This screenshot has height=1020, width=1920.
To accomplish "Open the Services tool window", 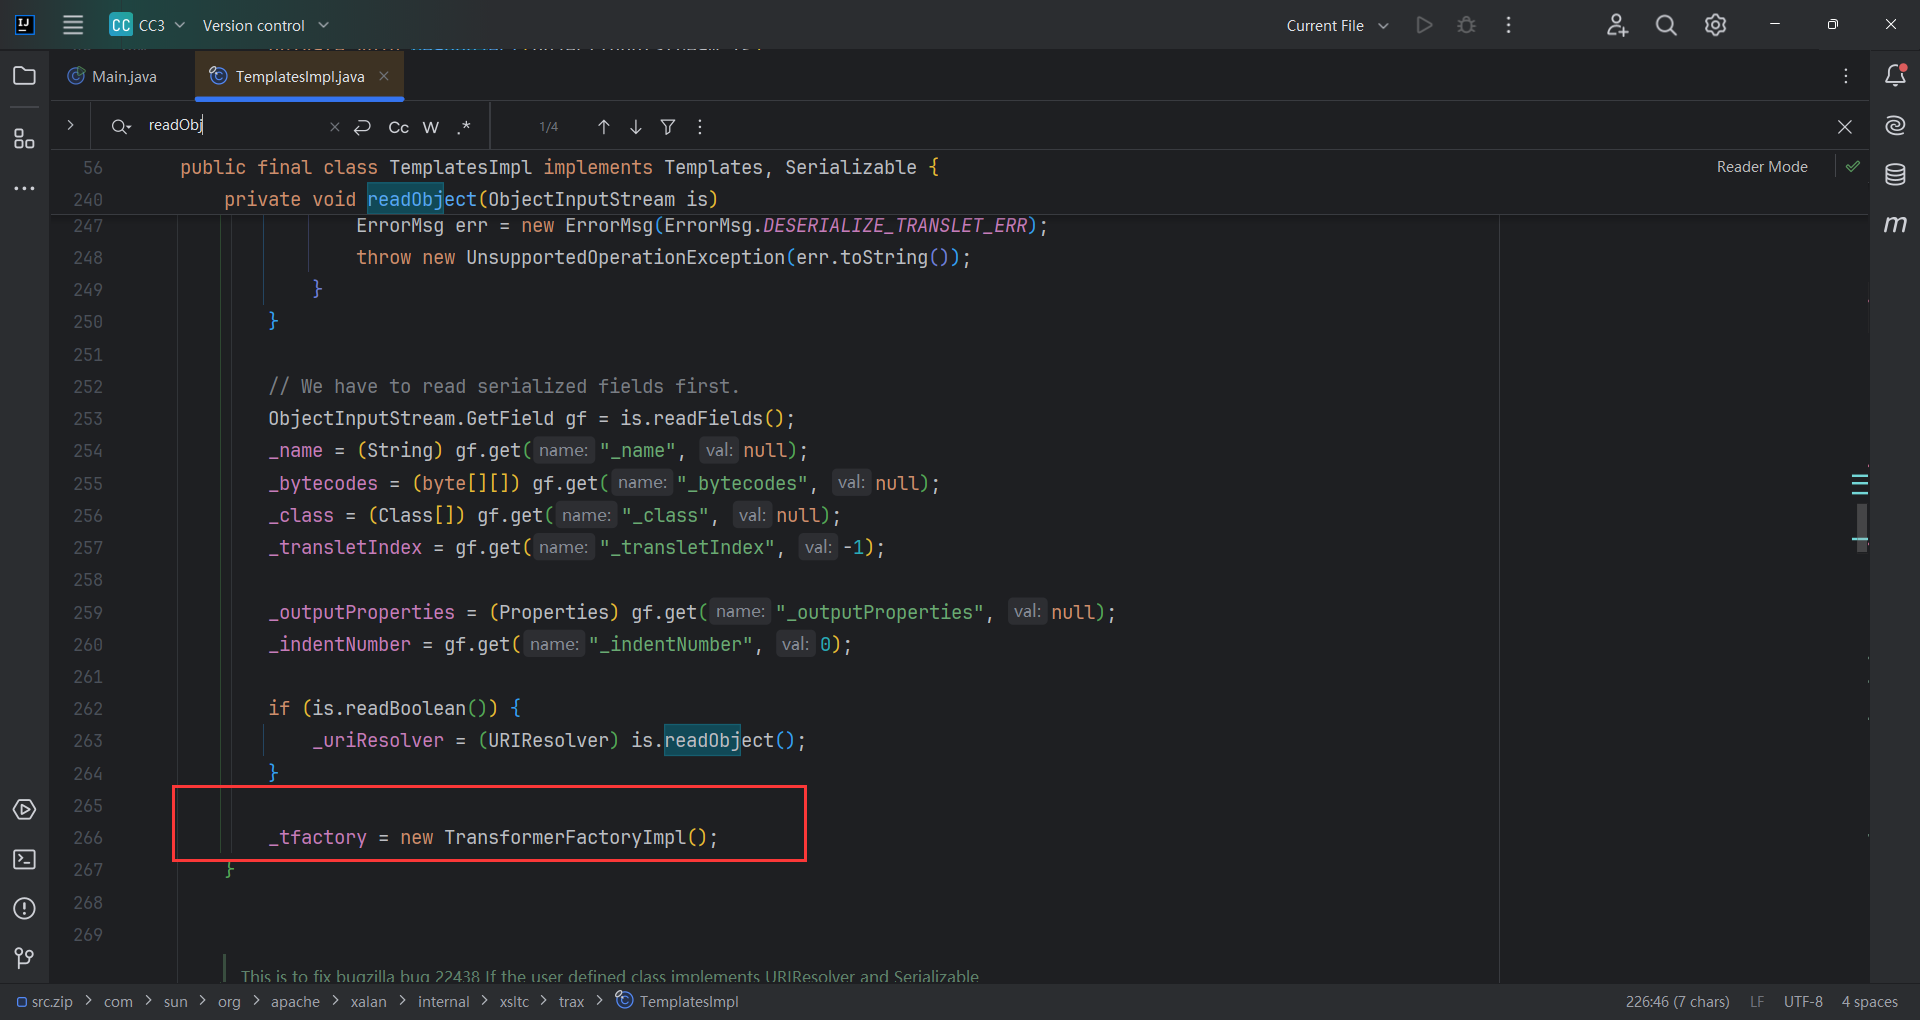I will pyautogui.click(x=25, y=809).
